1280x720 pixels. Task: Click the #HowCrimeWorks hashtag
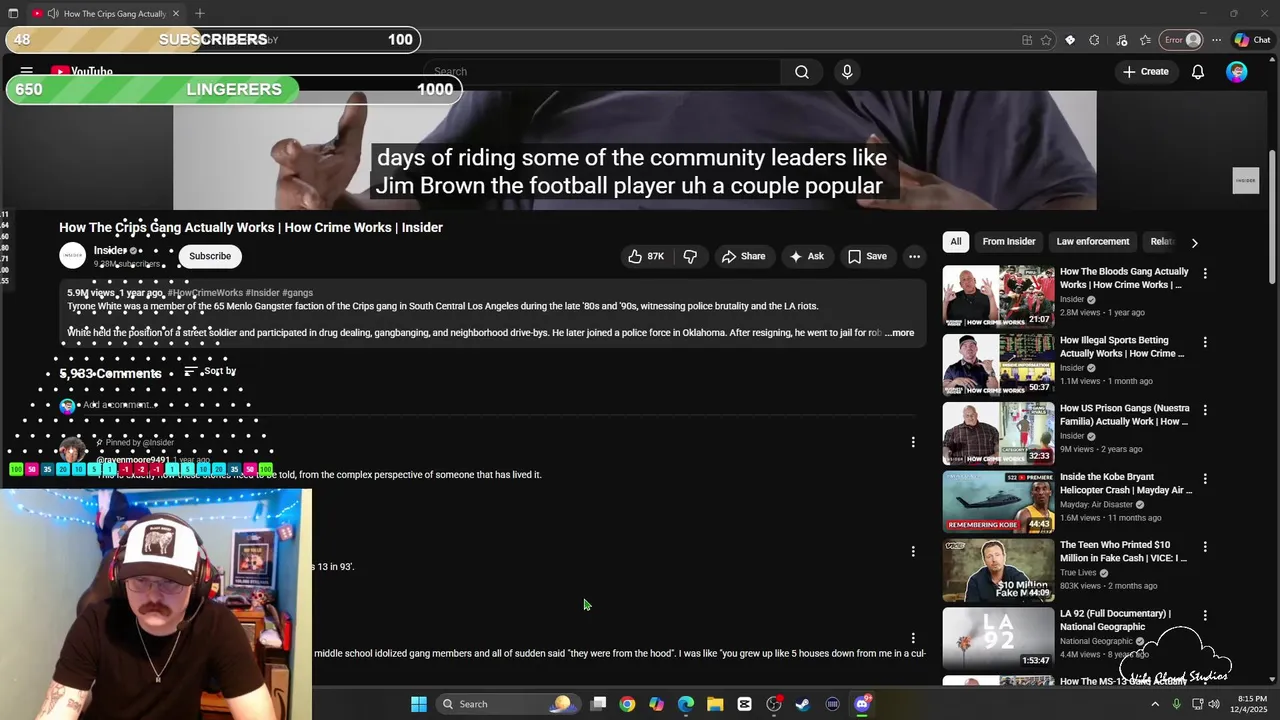tap(204, 293)
